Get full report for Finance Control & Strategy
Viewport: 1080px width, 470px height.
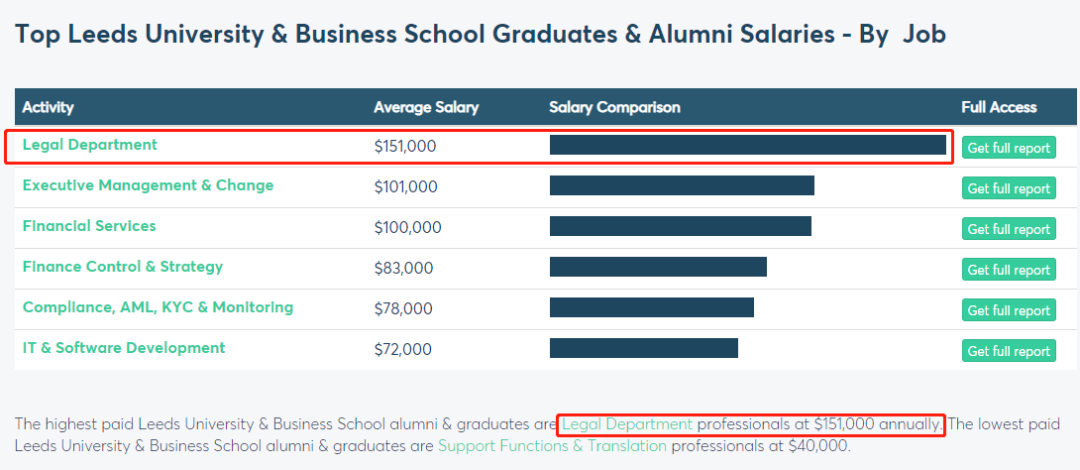coord(1008,270)
